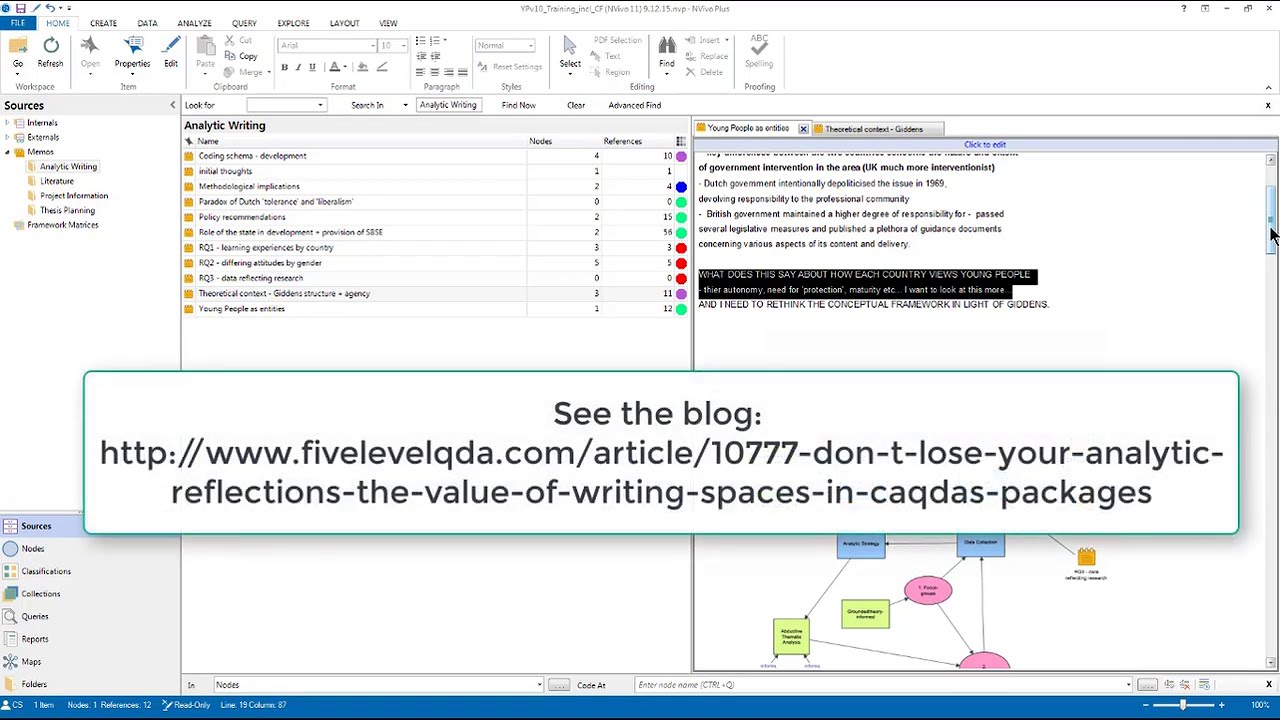This screenshot has height=720, width=1280.
Task: Adjust the zoom slider in status bar
Action: (x=1183, y=705)
